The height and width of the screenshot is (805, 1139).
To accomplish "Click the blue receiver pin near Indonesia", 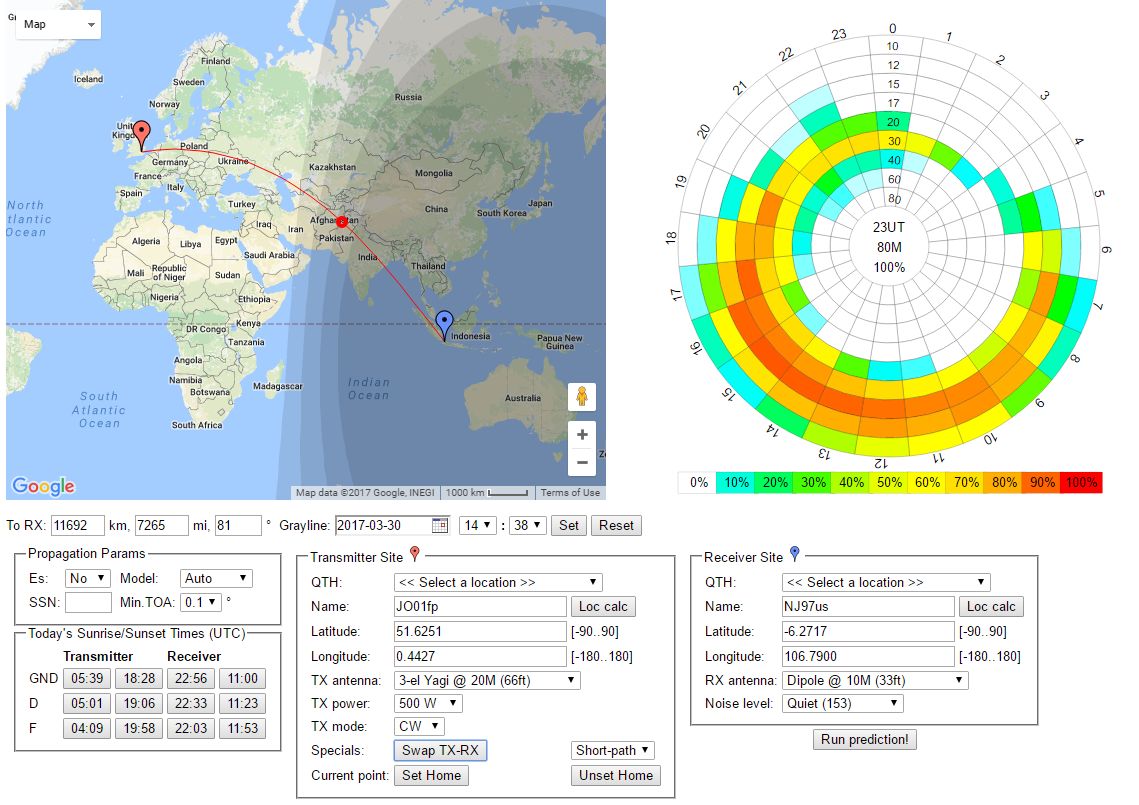I will [x=445, y=323].
